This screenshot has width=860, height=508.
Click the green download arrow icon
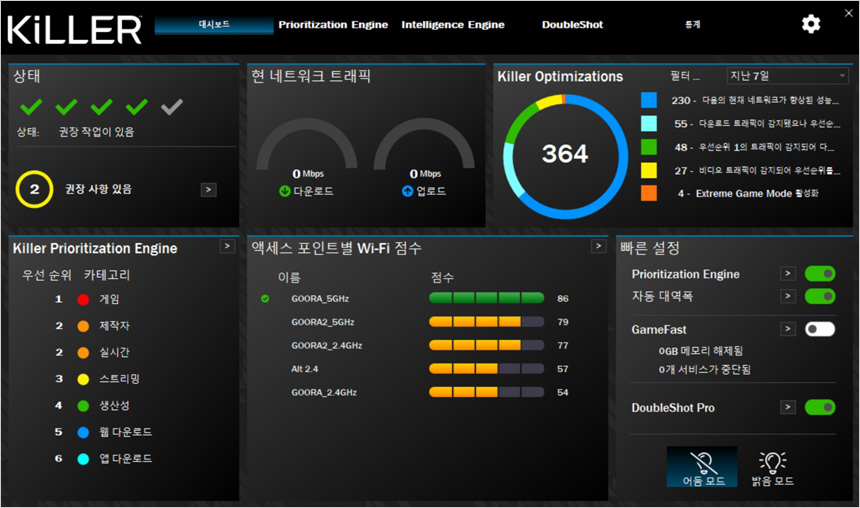(x=285, y=191)
